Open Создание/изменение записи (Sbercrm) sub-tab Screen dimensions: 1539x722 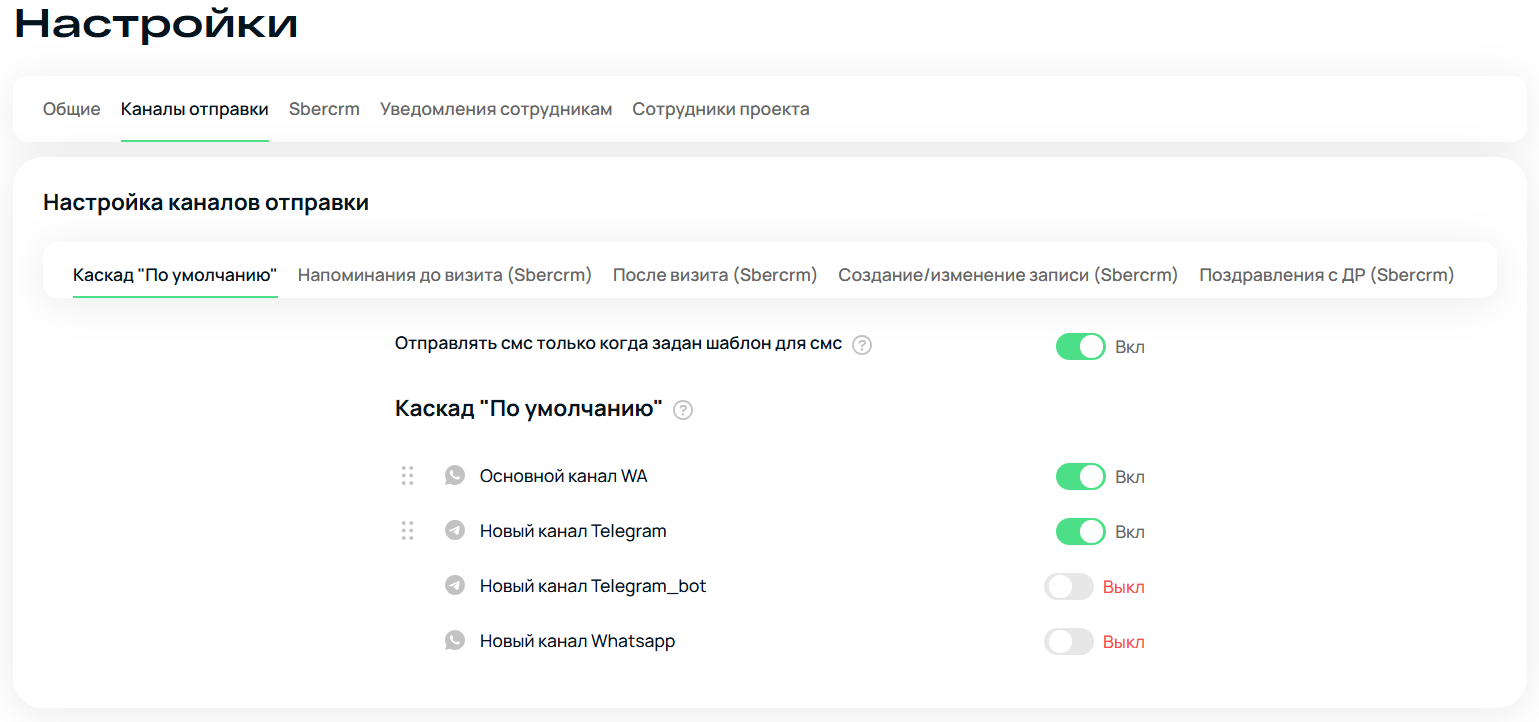[1008, 274]
